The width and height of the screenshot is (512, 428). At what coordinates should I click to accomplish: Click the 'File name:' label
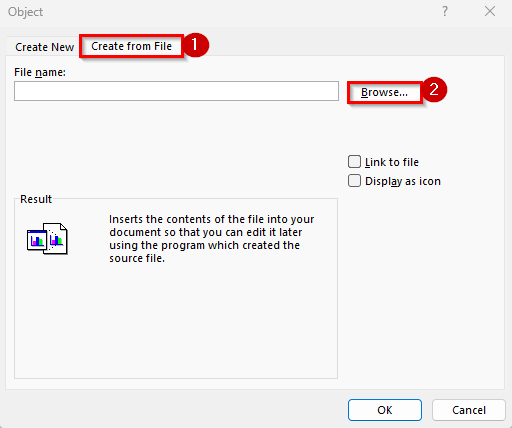point(40,72)
